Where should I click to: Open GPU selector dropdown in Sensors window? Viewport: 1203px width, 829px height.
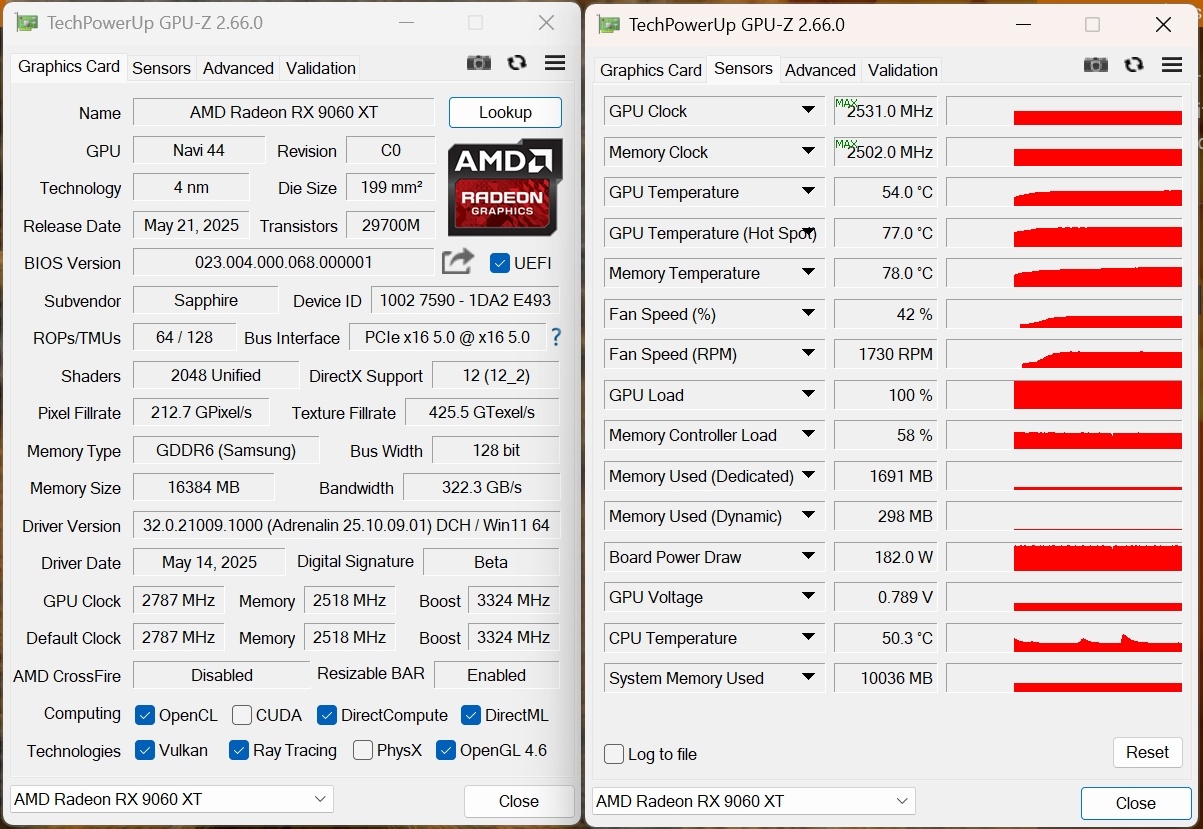pos(754,801)
